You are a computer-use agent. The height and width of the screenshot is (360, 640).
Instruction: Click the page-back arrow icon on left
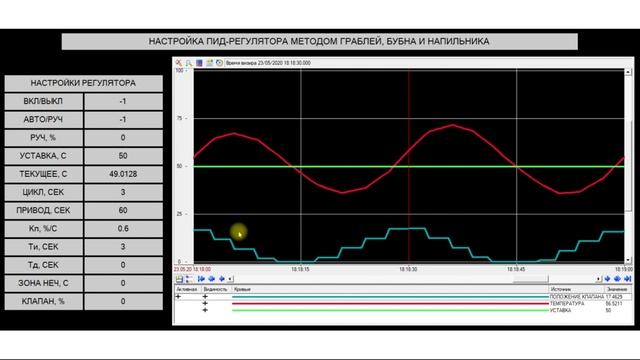211,279
